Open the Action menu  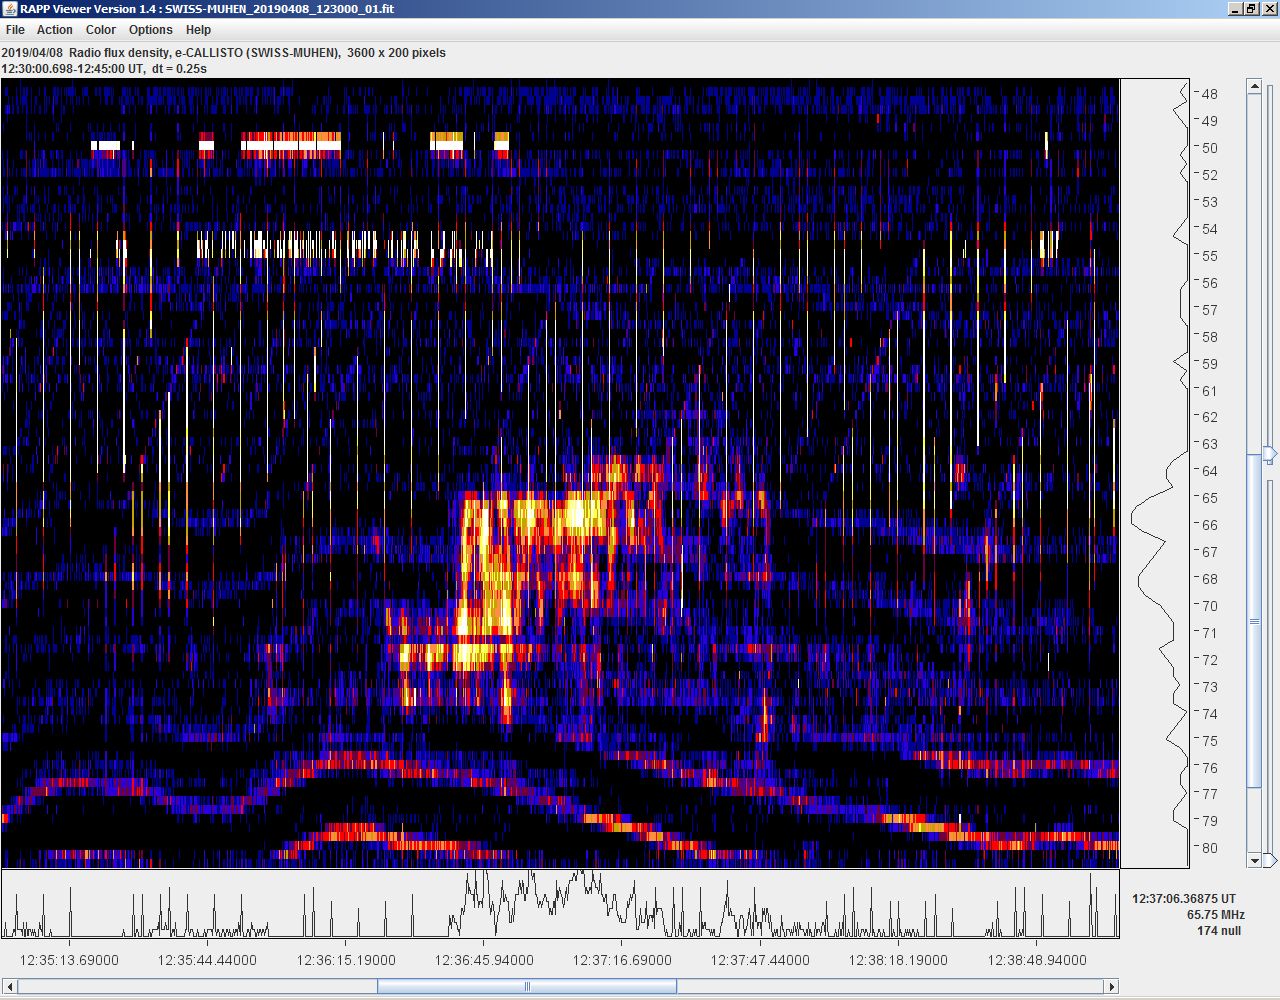[55, 30]
